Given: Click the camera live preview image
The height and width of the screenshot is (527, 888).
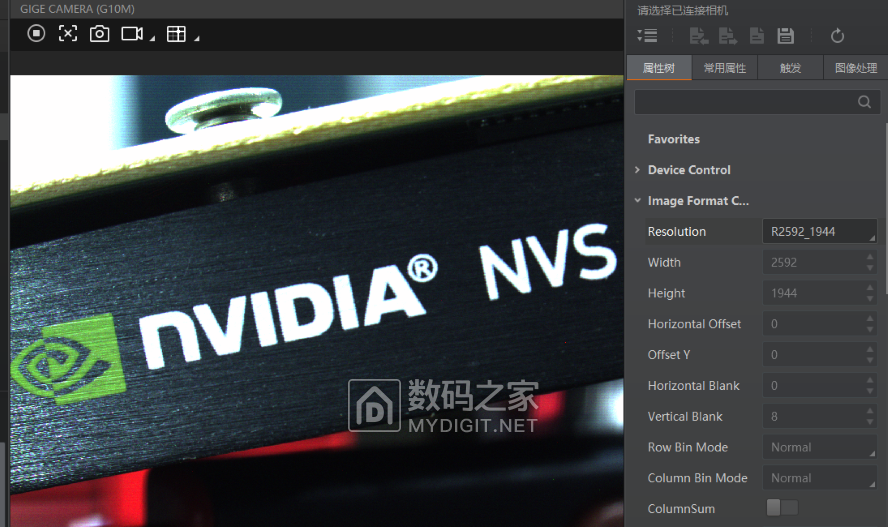Looking at the screenshot, I should (x=317, y=301).
